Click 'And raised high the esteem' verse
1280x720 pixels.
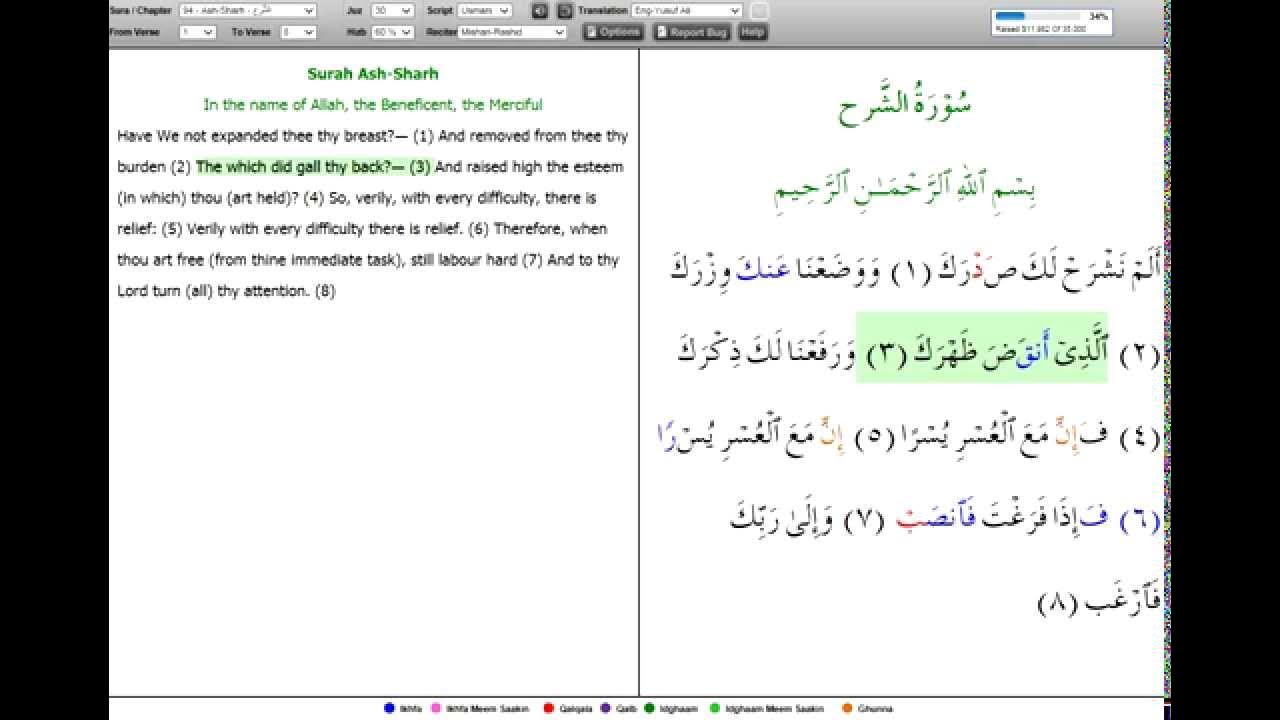click(529, 167)
